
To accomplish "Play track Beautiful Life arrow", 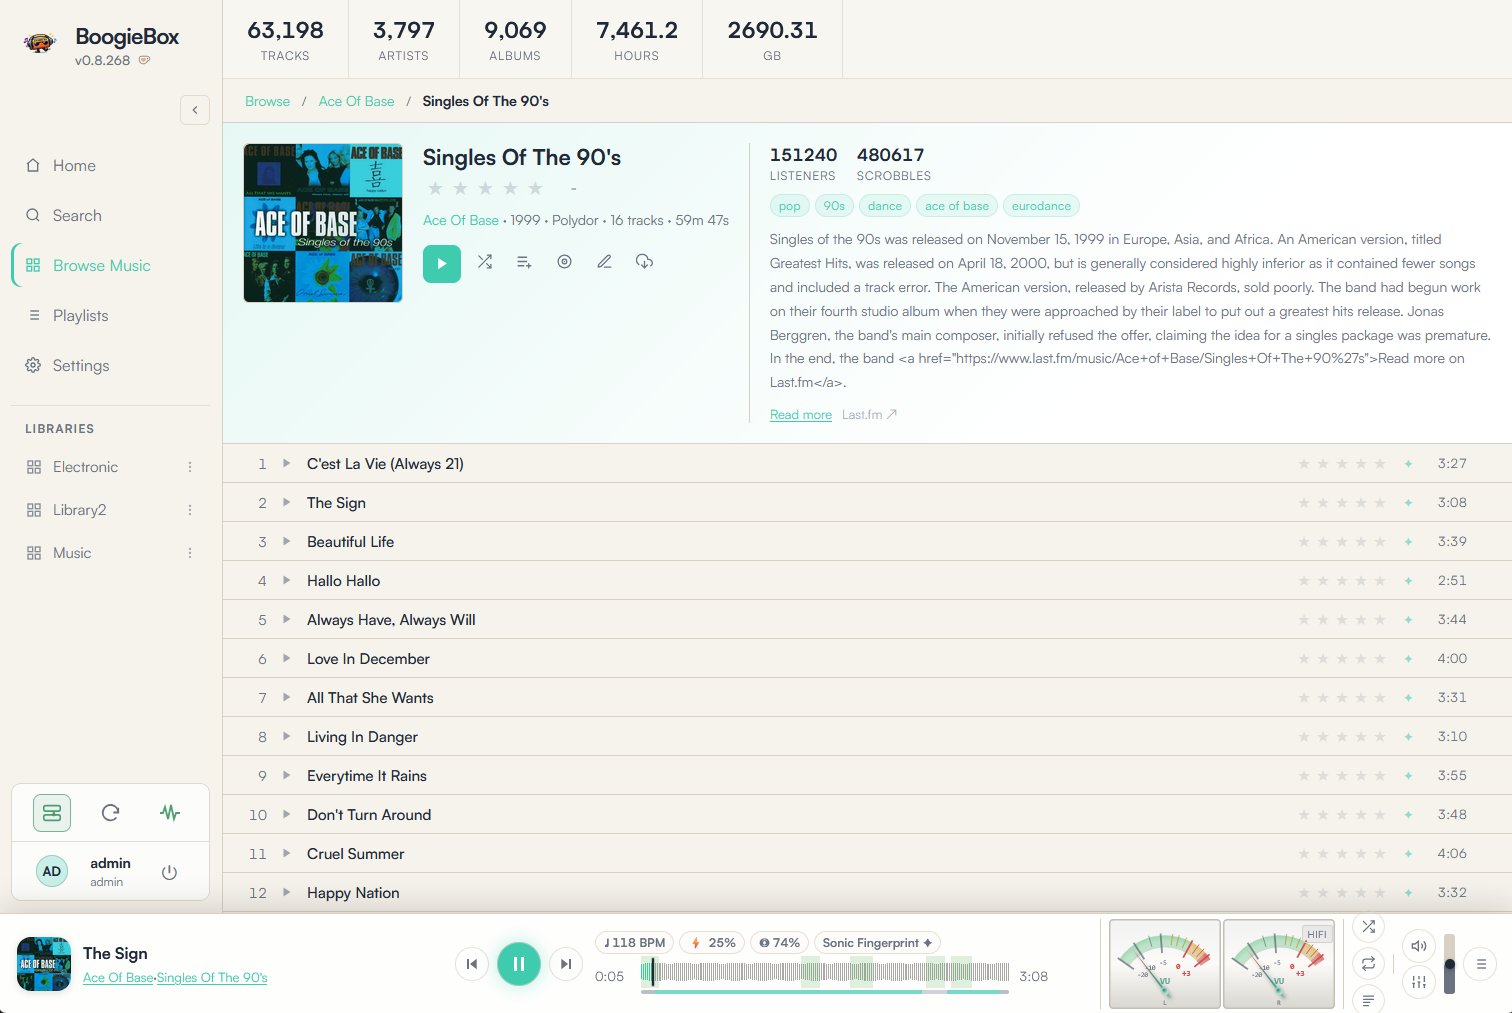I will point(286,541).
